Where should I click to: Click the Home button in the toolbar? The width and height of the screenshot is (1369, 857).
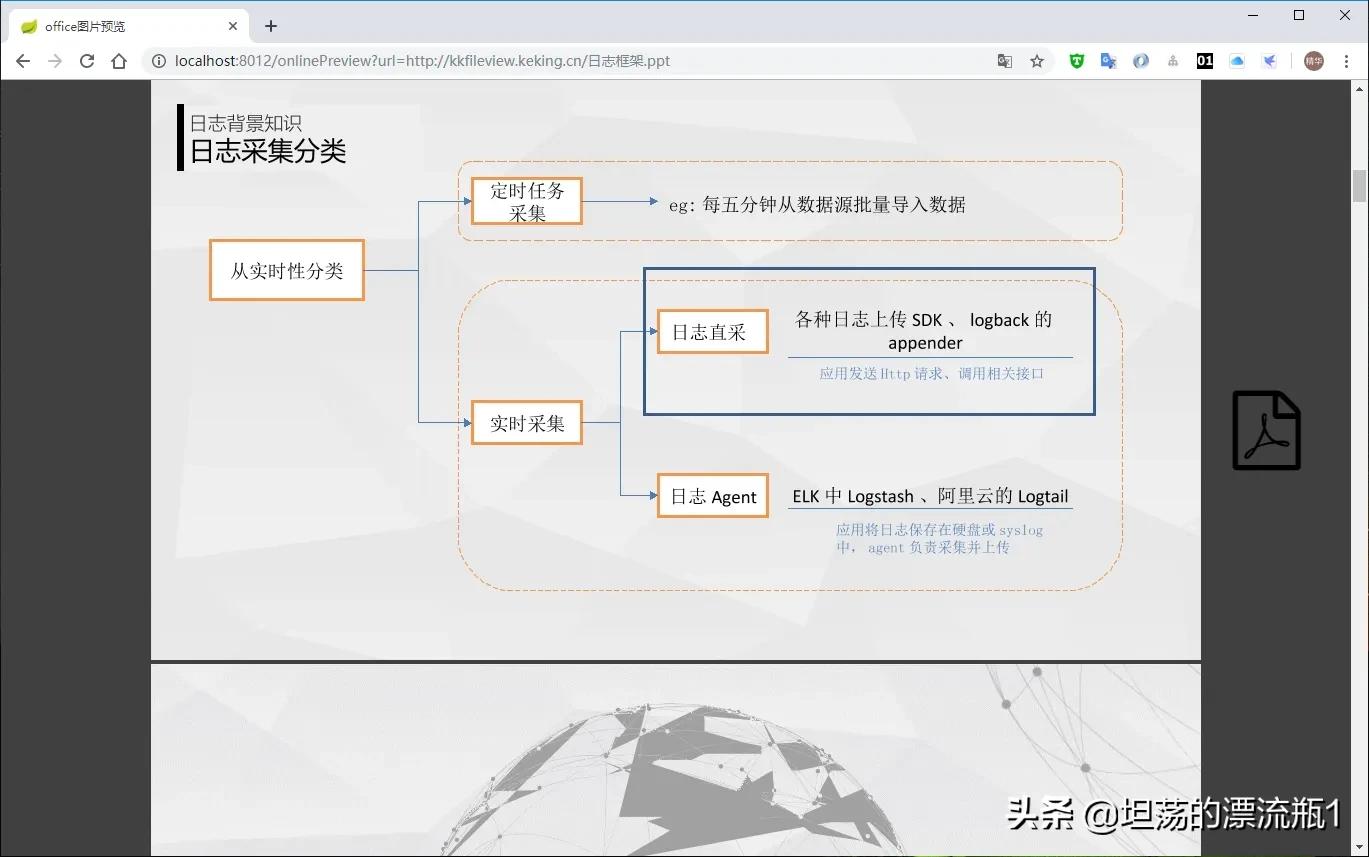(x=119, y=61)
